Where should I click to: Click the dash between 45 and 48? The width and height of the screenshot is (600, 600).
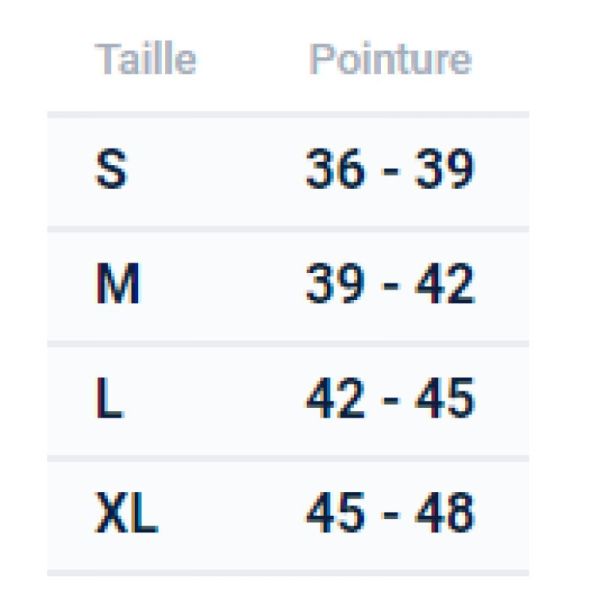coord(391,515)
